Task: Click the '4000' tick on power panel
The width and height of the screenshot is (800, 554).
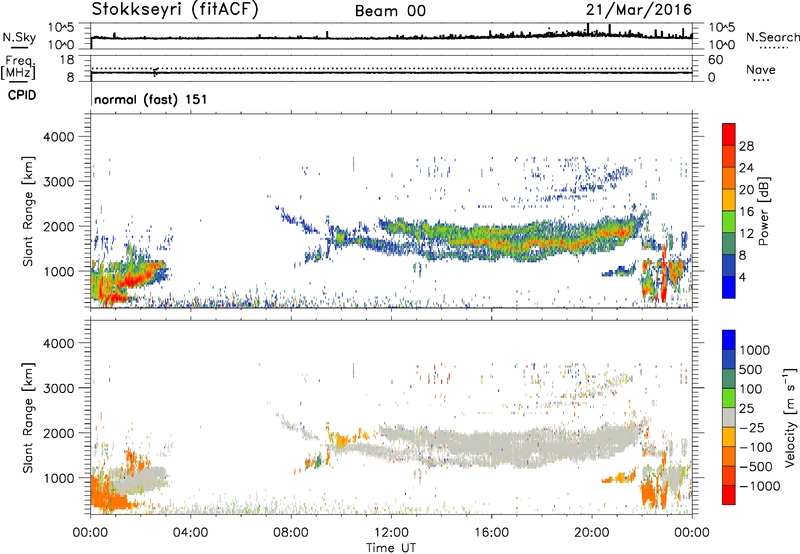Action: 58,137
